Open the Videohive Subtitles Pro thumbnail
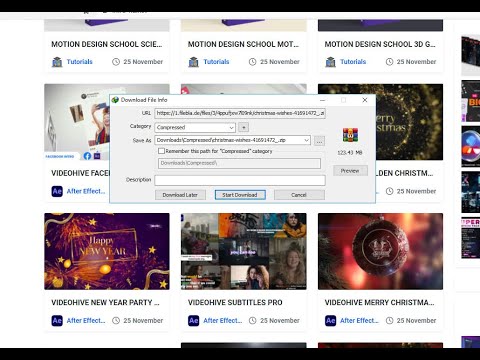 (x=244, y=251)
